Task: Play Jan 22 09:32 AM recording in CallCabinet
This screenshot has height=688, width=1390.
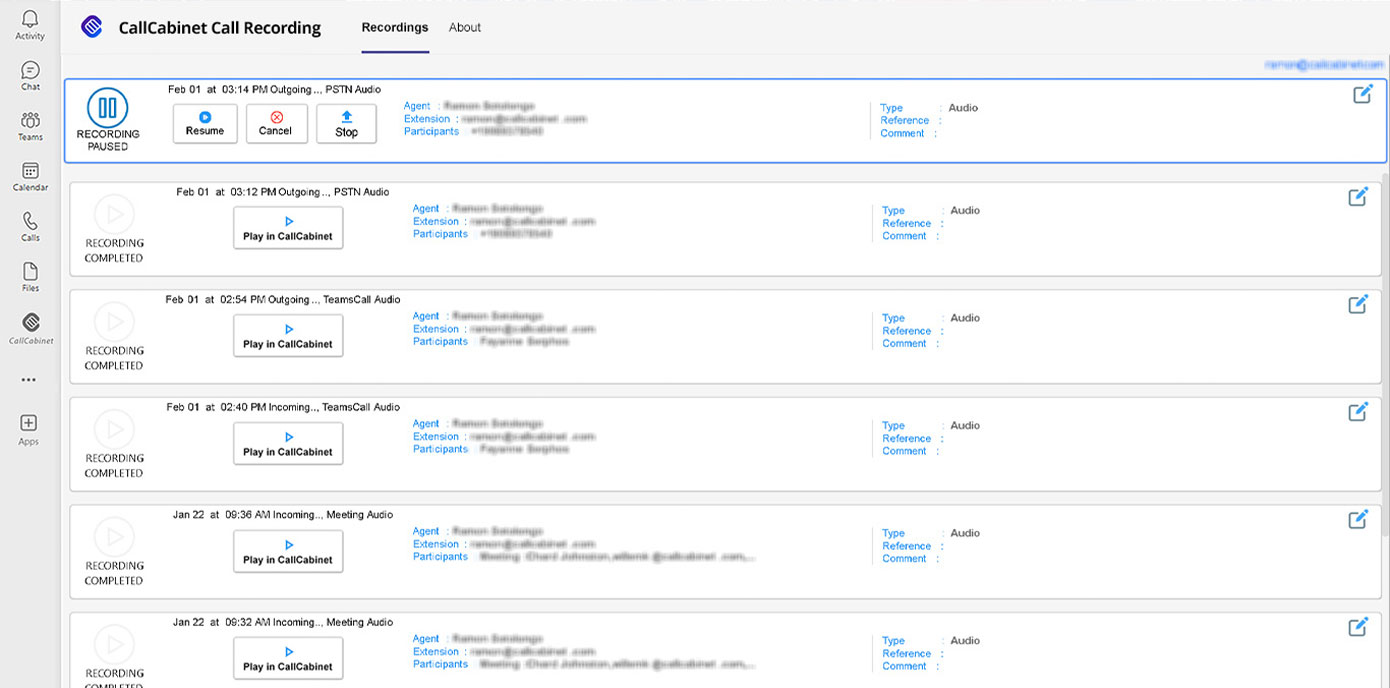Action: (x=288, y=658)
